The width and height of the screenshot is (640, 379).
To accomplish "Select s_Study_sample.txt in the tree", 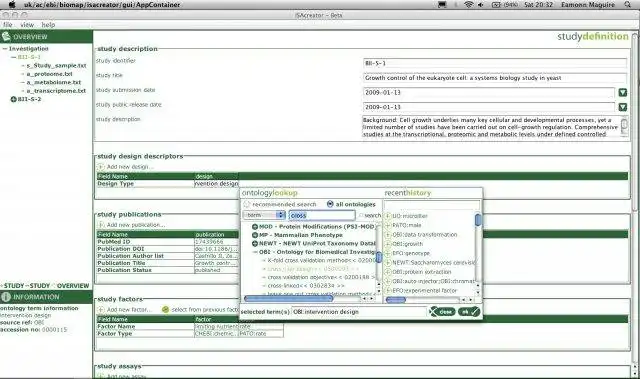I will tap(56, 65).
